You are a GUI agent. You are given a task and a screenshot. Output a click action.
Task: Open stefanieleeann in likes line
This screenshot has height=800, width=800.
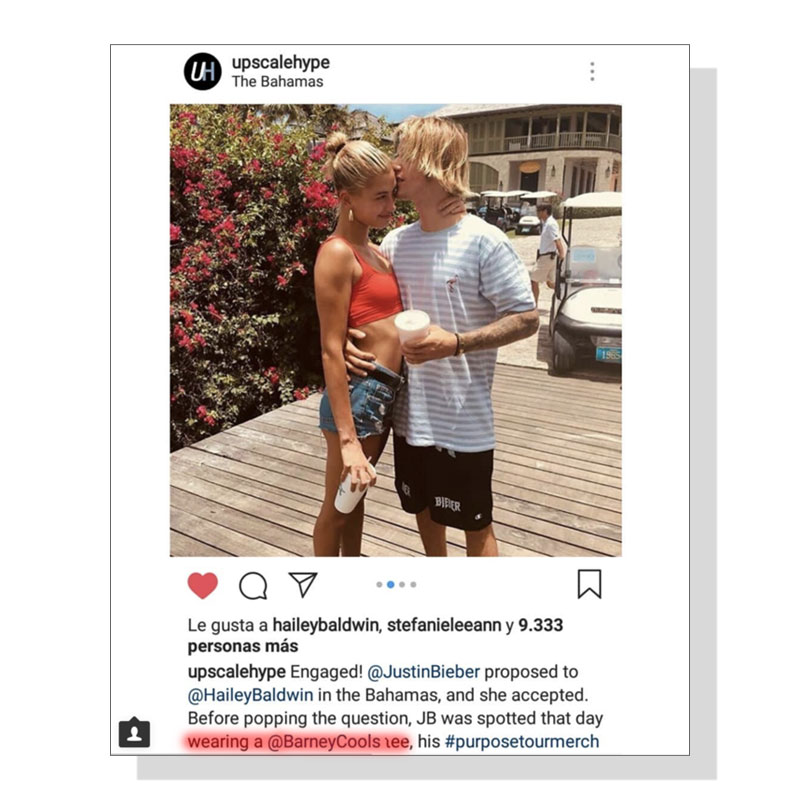(x=444, y=625)
